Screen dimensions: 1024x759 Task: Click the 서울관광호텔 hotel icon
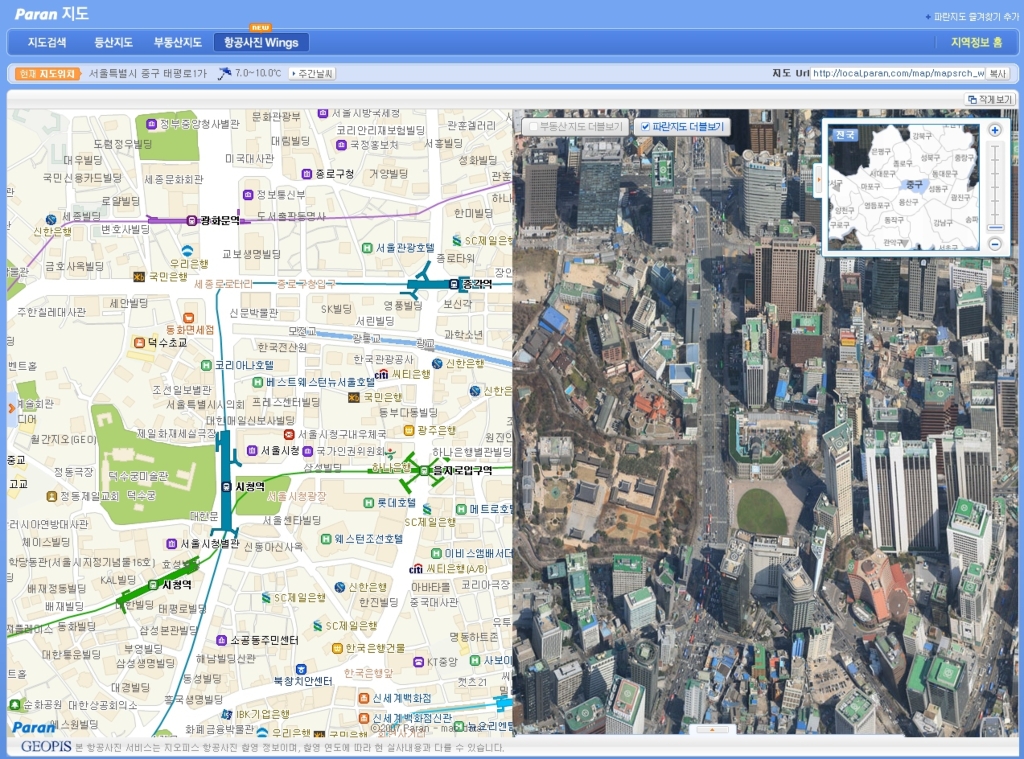pyautogui.click(x=368, y=248)
